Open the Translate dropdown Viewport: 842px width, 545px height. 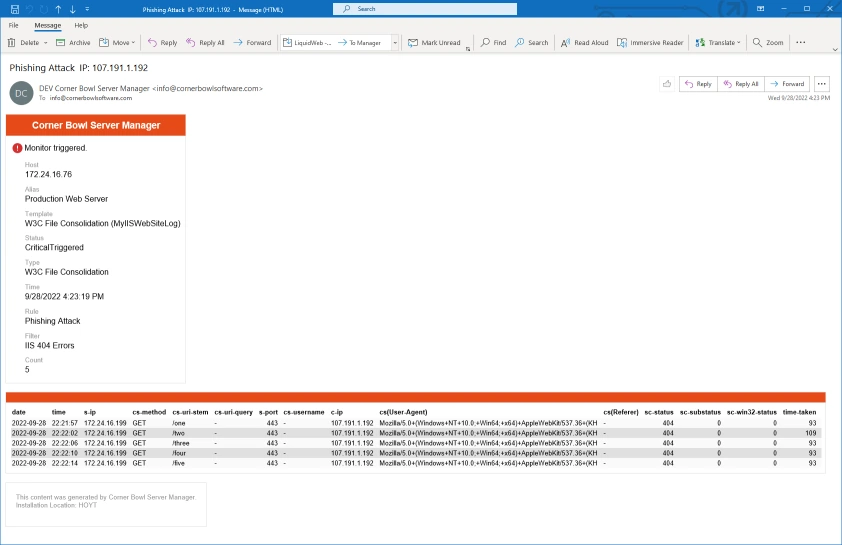tap(718, 42)
